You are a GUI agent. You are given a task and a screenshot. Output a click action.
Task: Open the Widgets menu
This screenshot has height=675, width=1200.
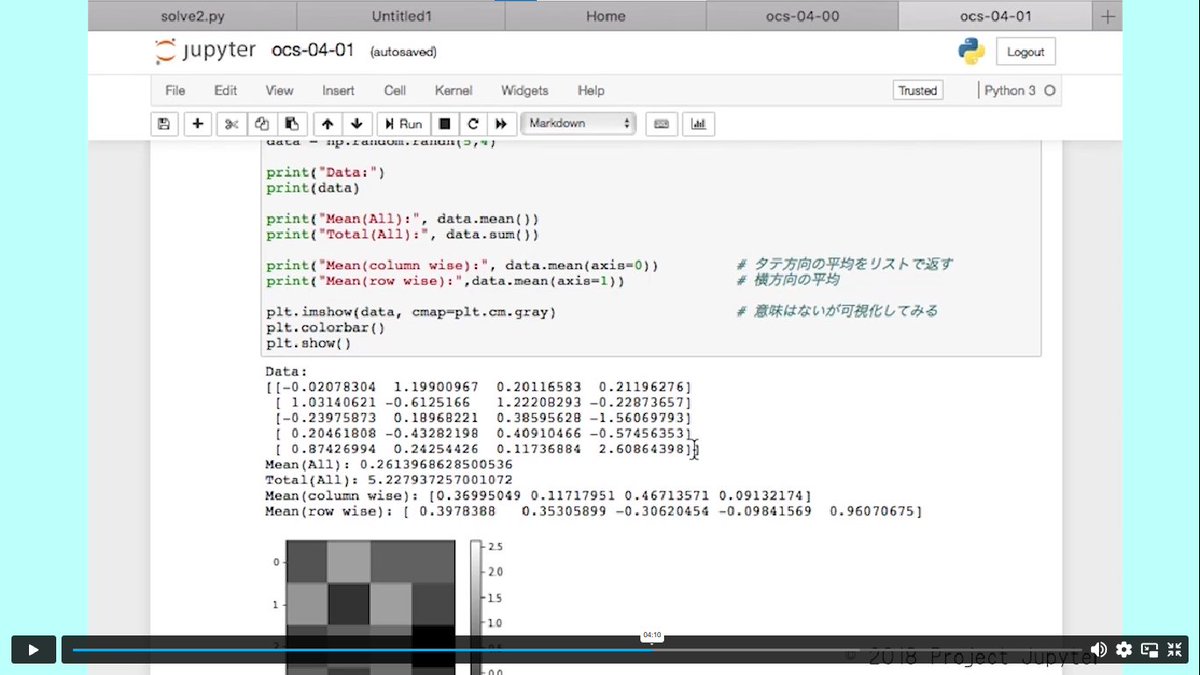525,90
